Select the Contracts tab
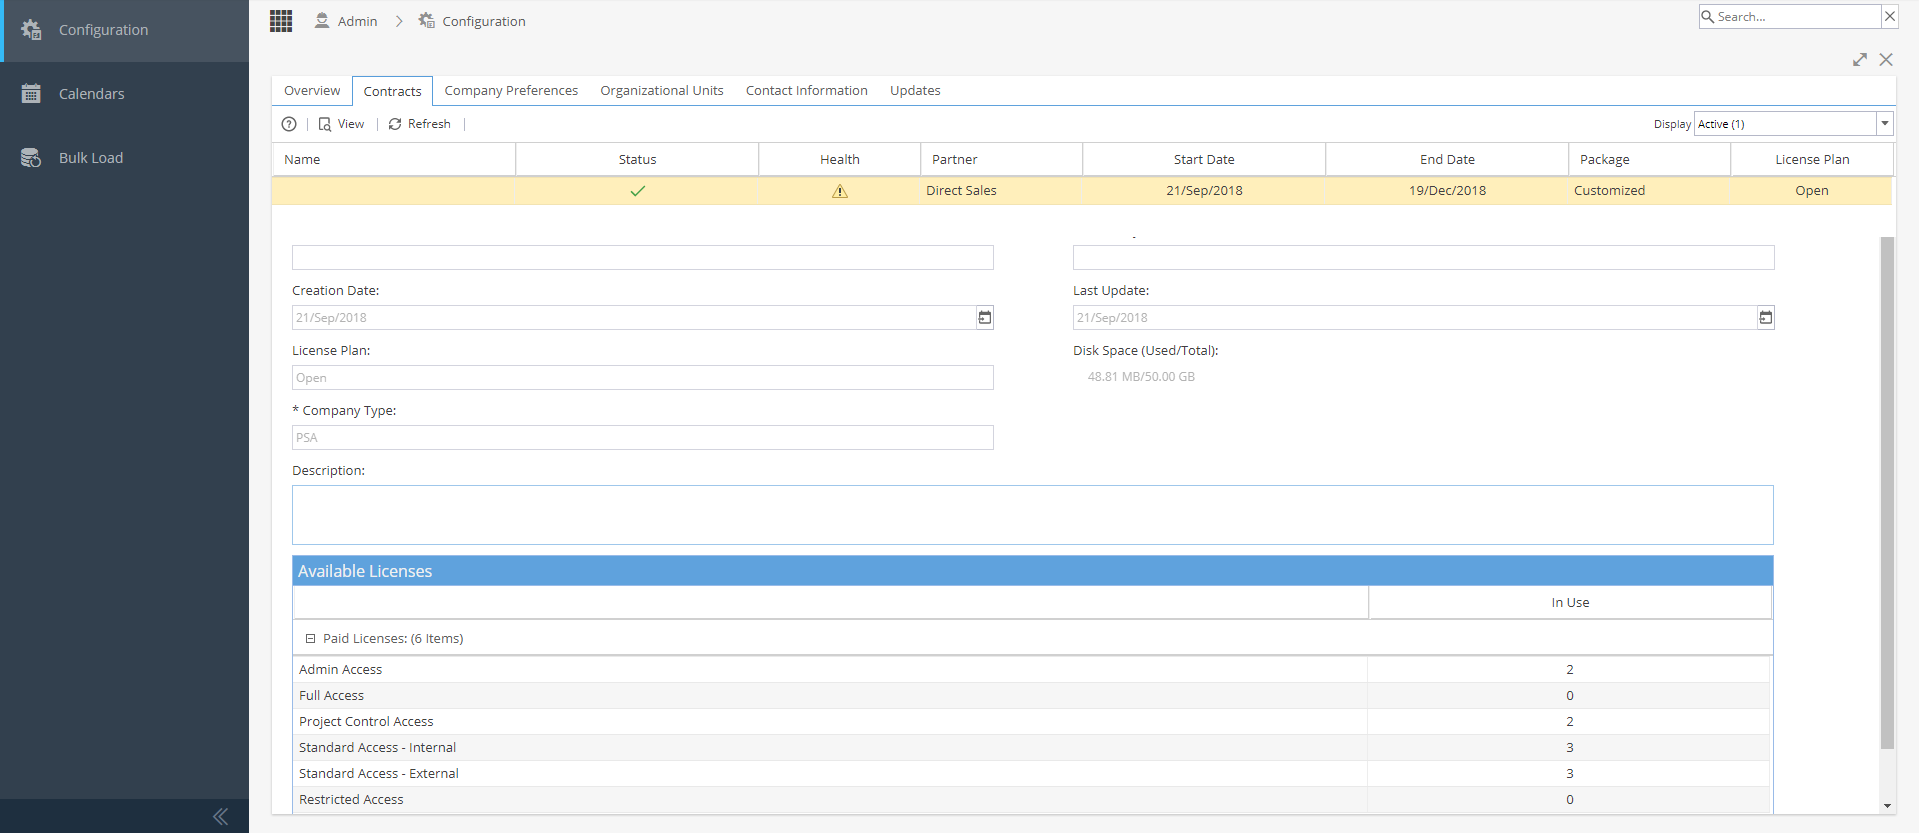This screenshot has height=833, width=1919. coord(392,91)
